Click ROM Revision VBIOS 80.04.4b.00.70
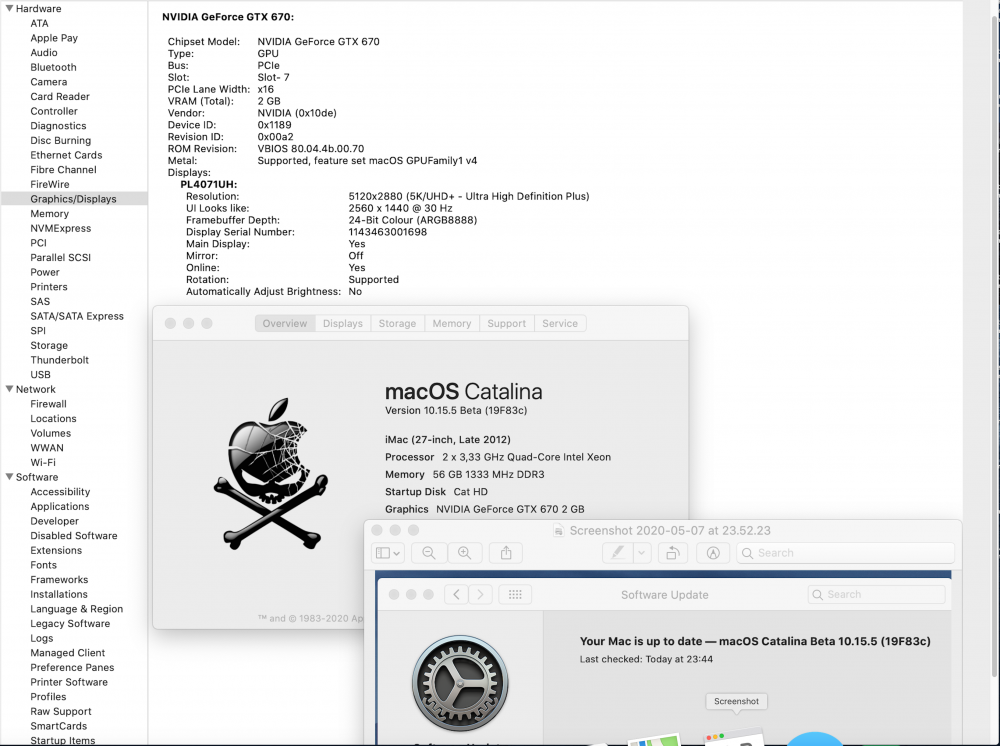This screenshot has height=746, width=1000. pos(311,149)
